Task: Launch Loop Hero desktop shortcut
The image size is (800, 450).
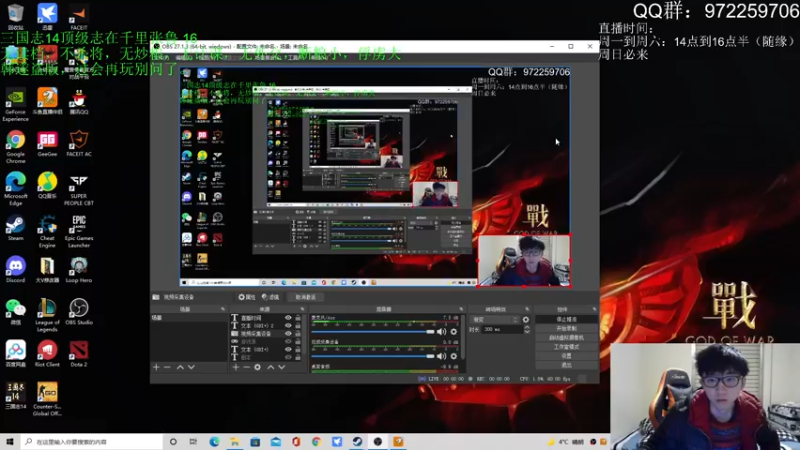Action: pyautogui.click(x=79, y=270)
